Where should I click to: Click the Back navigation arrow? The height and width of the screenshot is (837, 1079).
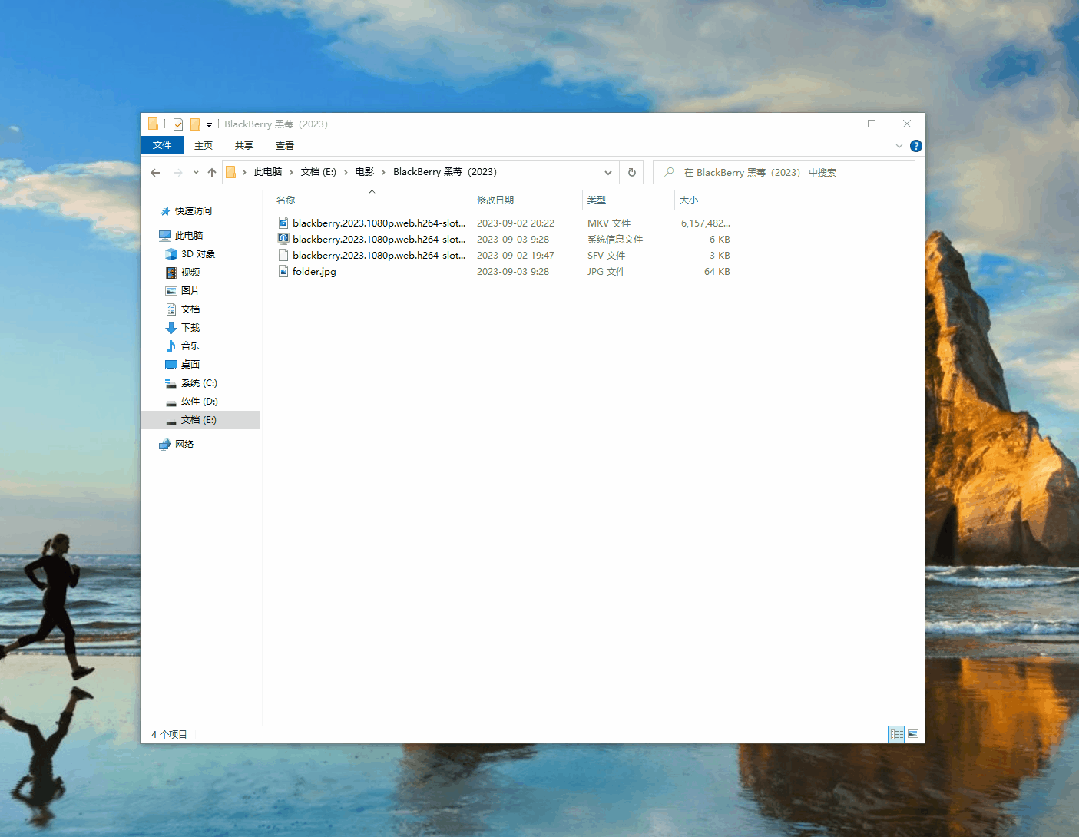coord(156,172)
